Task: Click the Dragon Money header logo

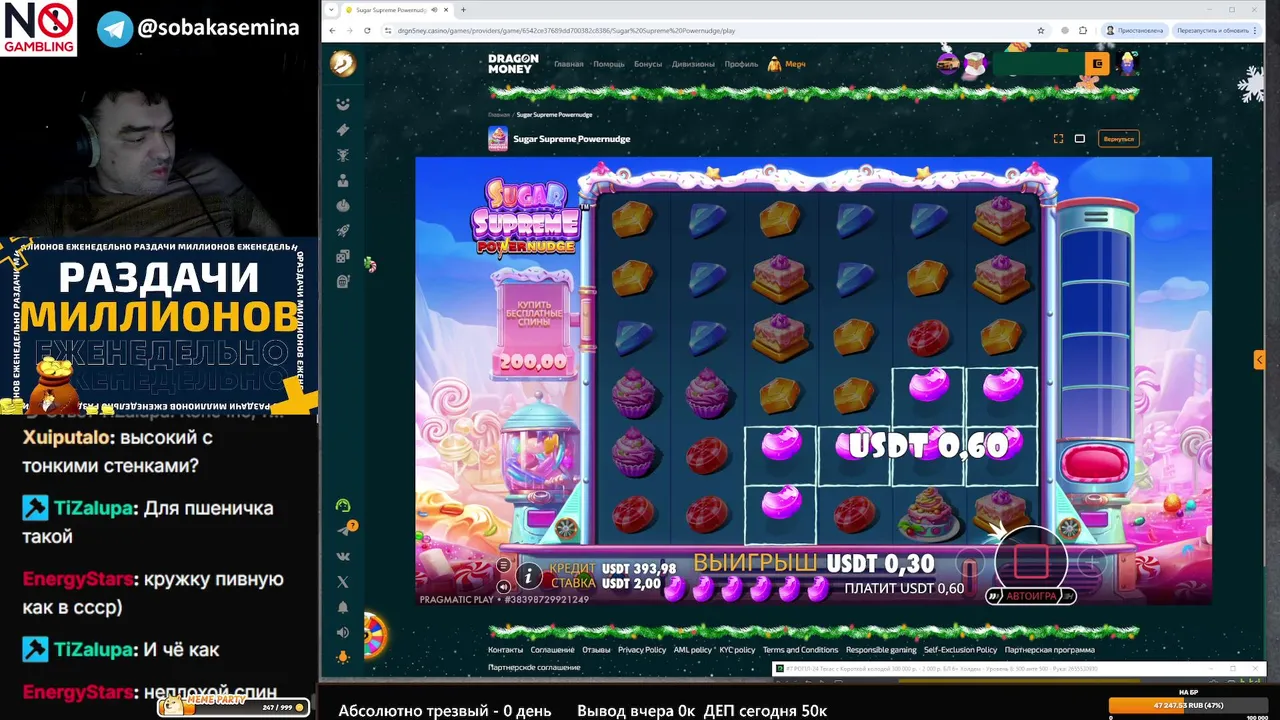Action: click(x=513, y=64)
